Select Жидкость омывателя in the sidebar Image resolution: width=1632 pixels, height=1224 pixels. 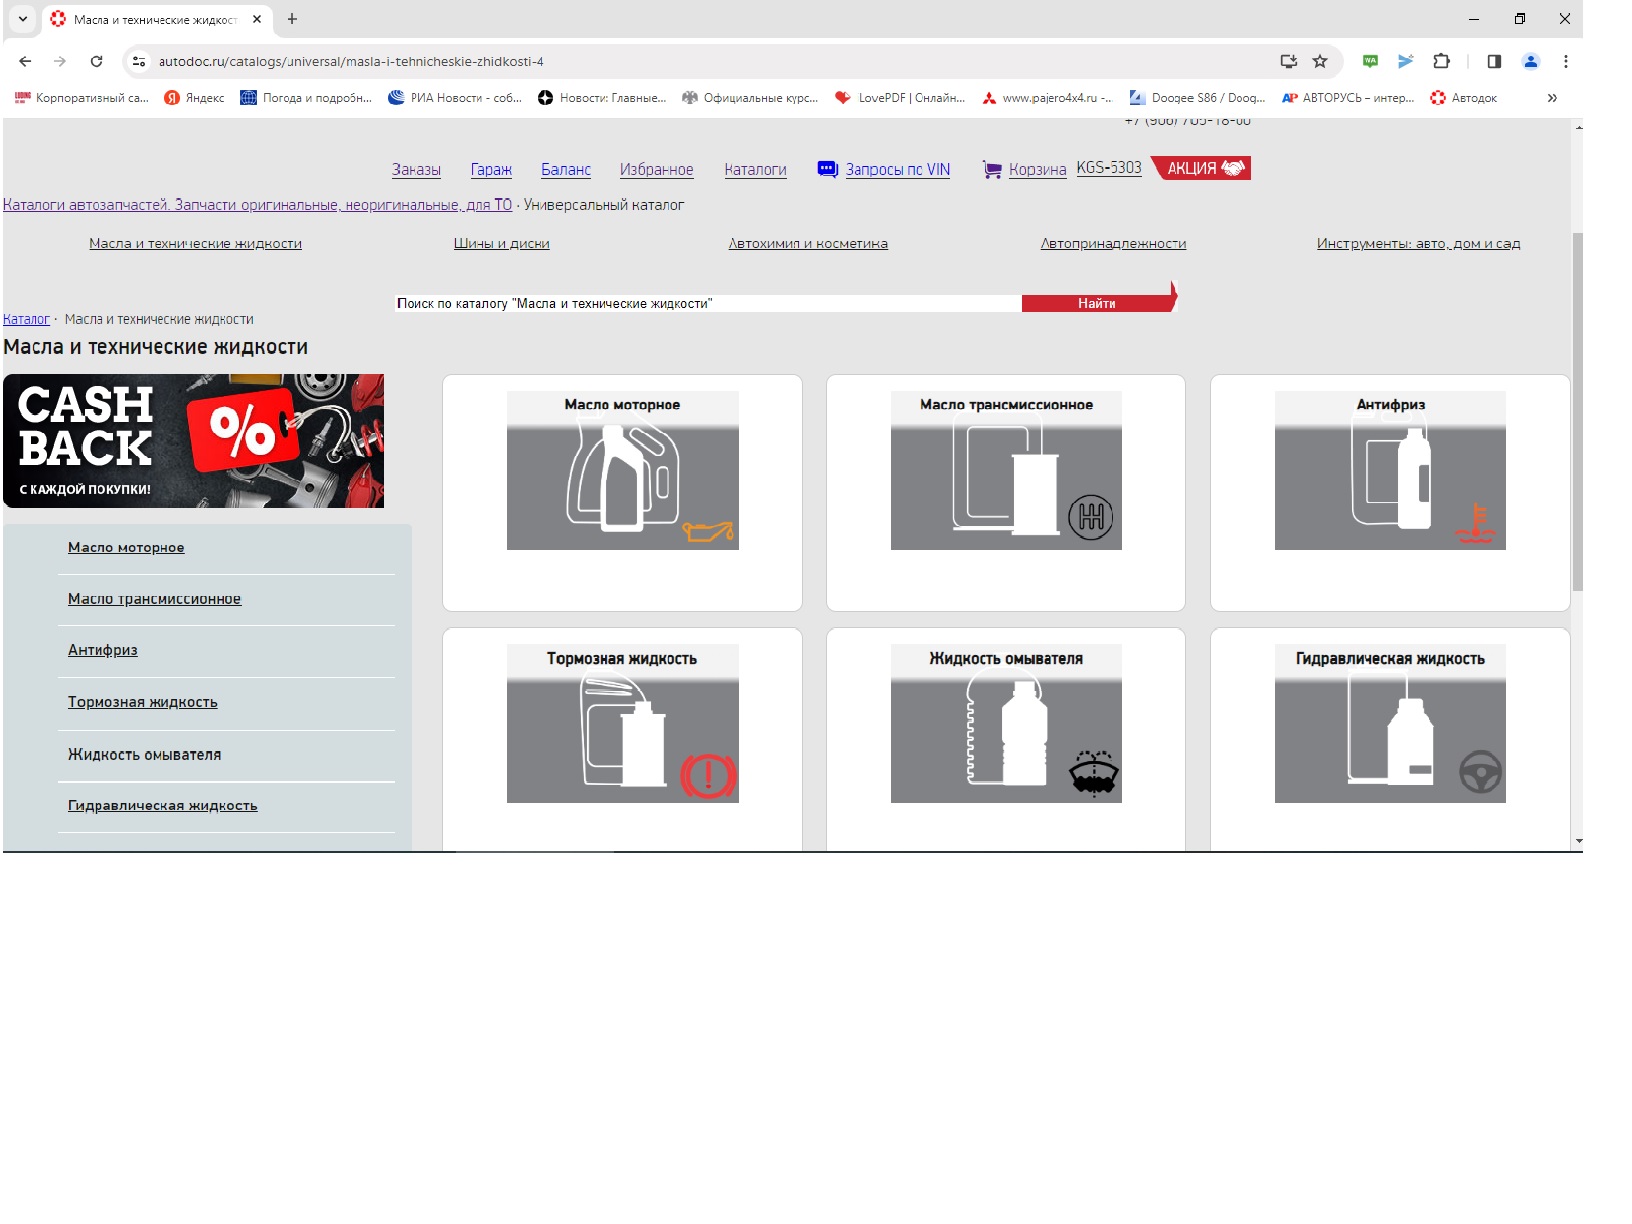tap(144, 754)
